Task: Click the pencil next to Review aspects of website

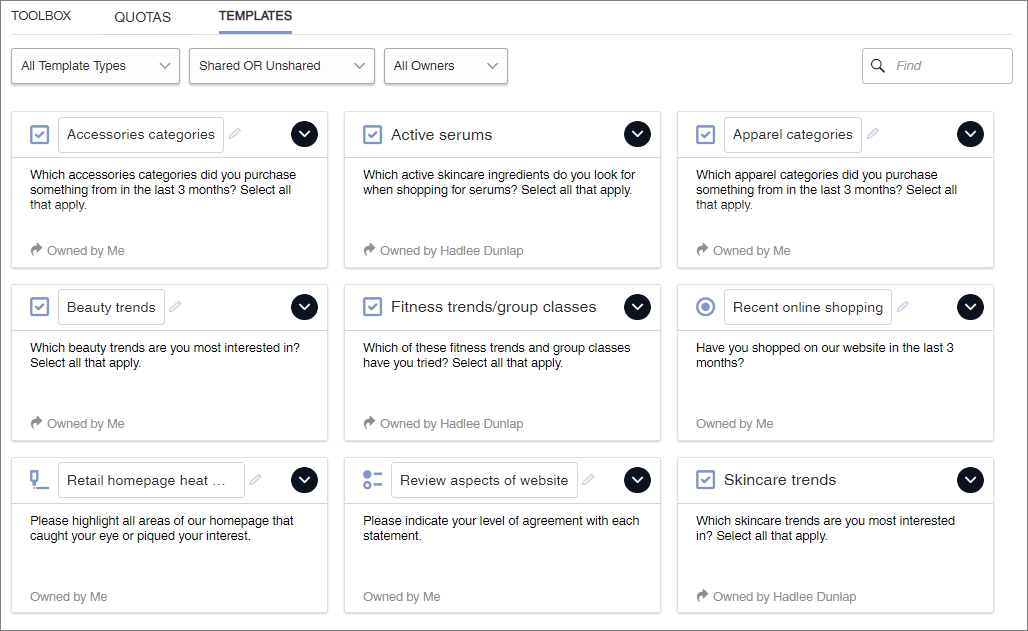Action: (x=588, y=479)
